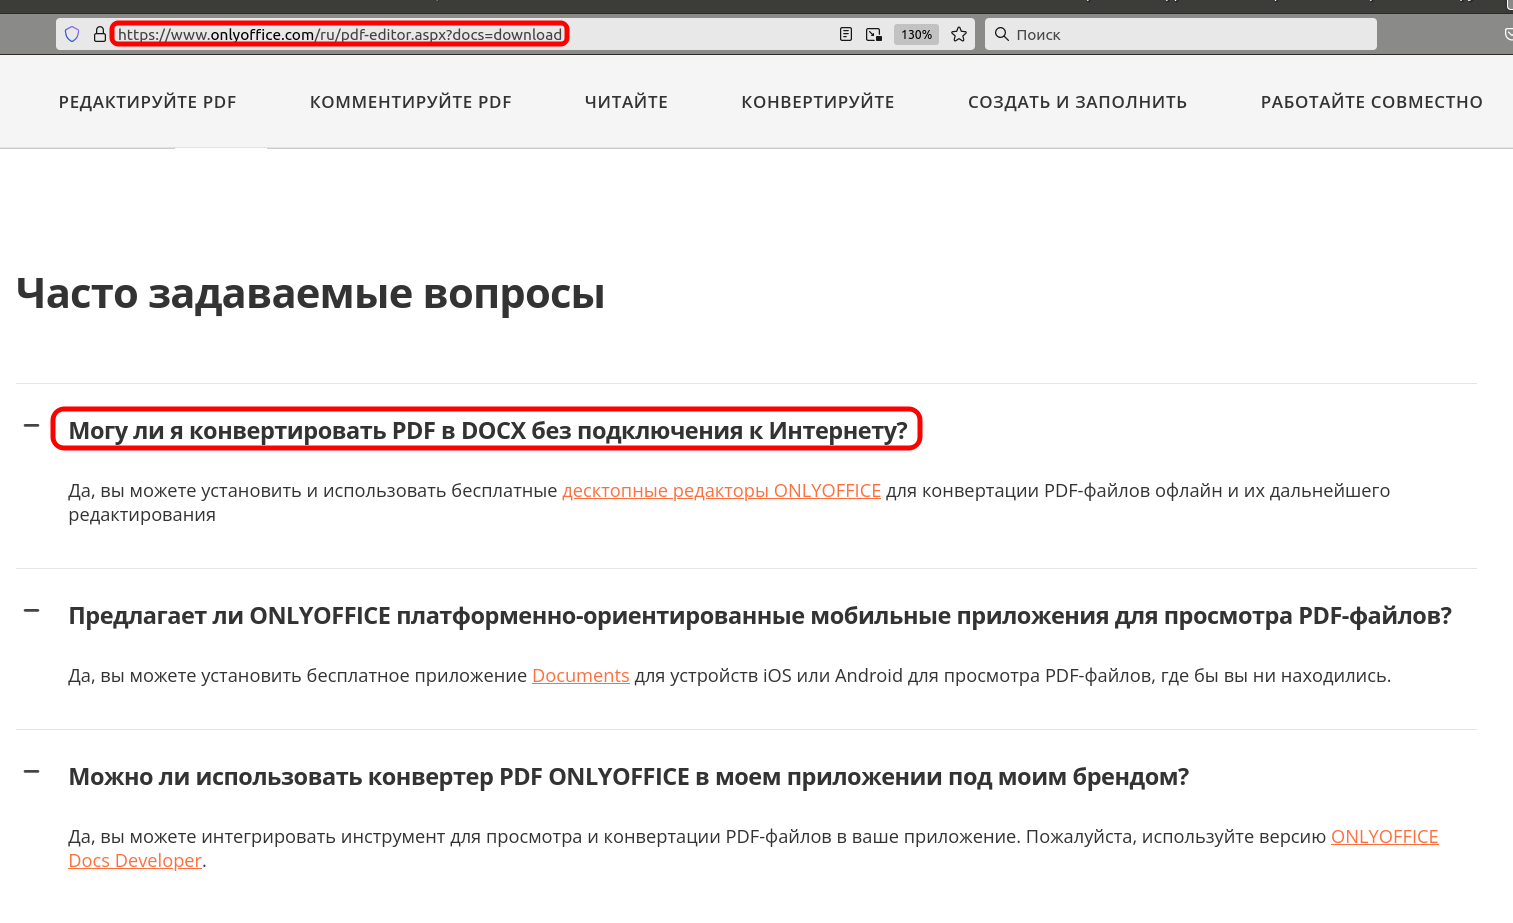Screen dimensions: 1513x923
Task: Select the РАБОТАЙТЕ СОВМЕСТНО tab
Action: tap(1371, 102)
